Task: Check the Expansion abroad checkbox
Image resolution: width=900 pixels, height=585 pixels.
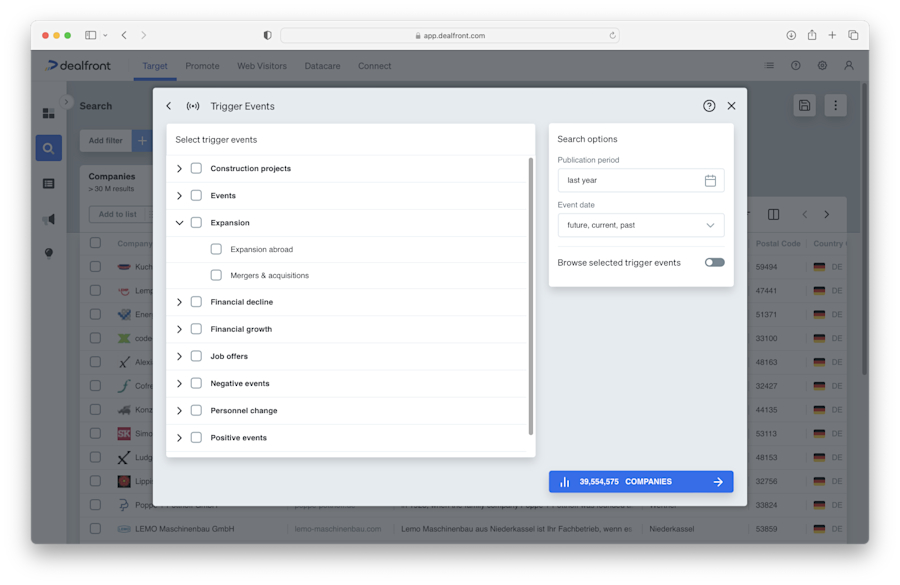Action: [216, 248]
